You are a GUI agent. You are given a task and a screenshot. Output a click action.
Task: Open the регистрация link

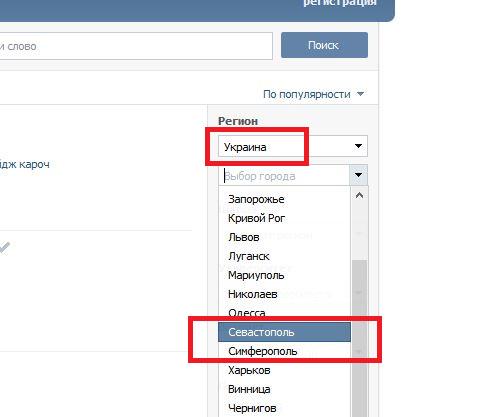tap(340, 3)
